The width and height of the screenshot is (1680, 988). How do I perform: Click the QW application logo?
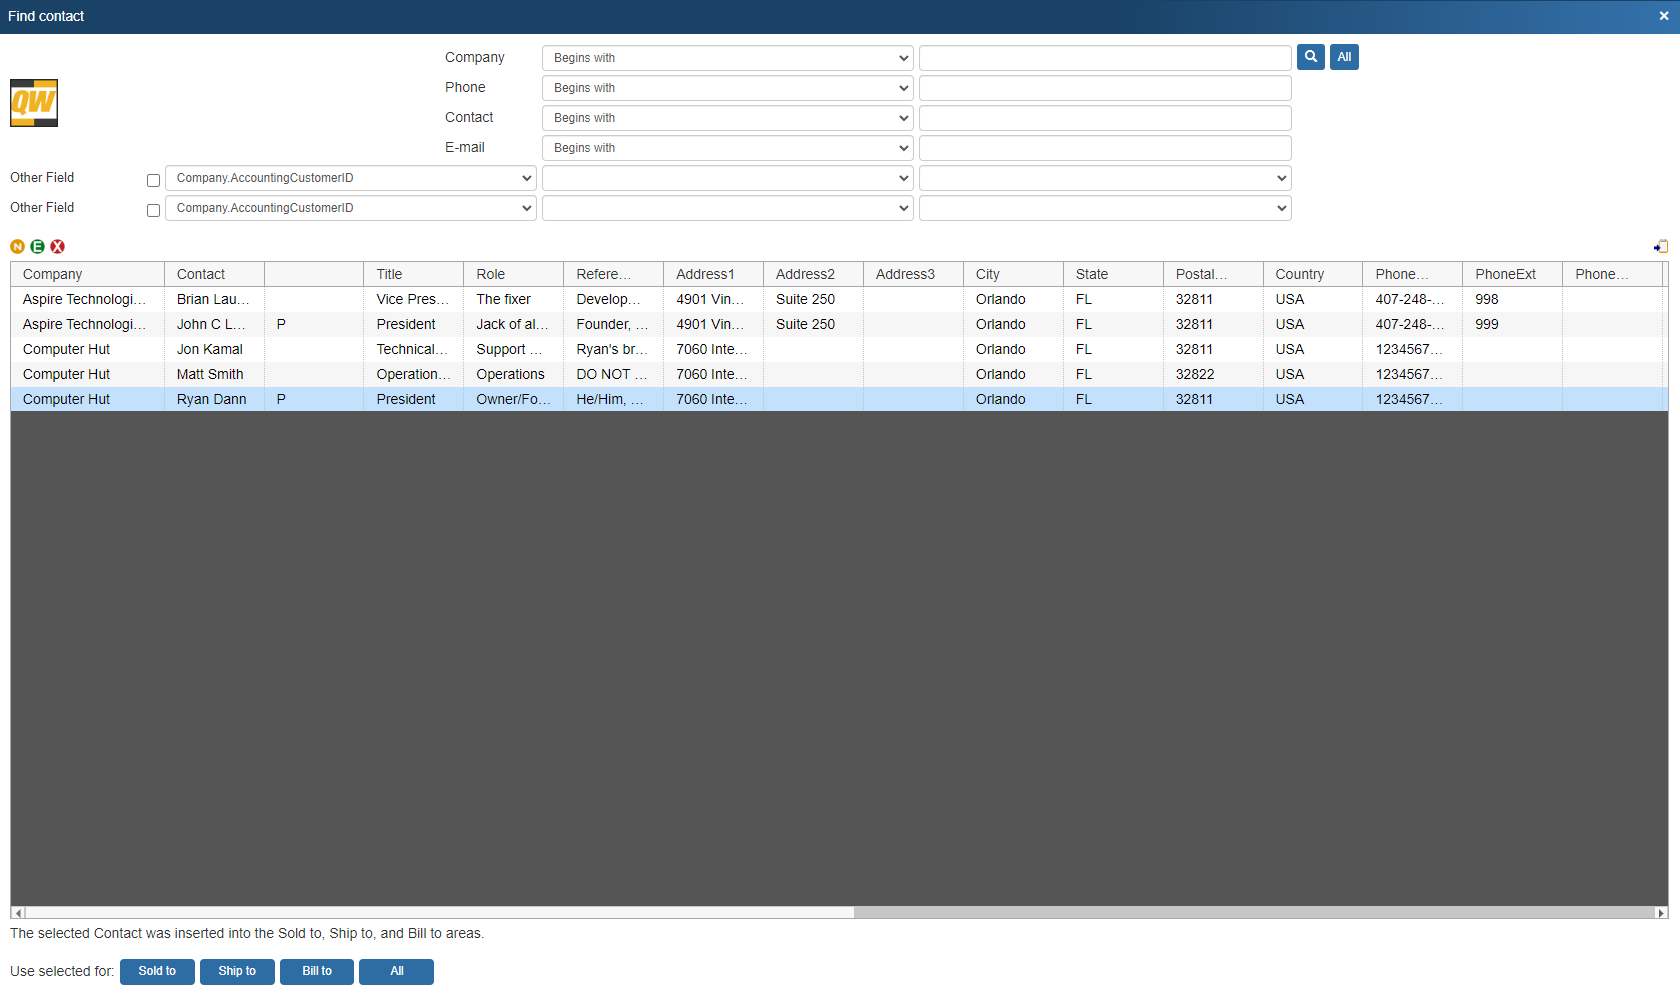[x=34, y=102]
